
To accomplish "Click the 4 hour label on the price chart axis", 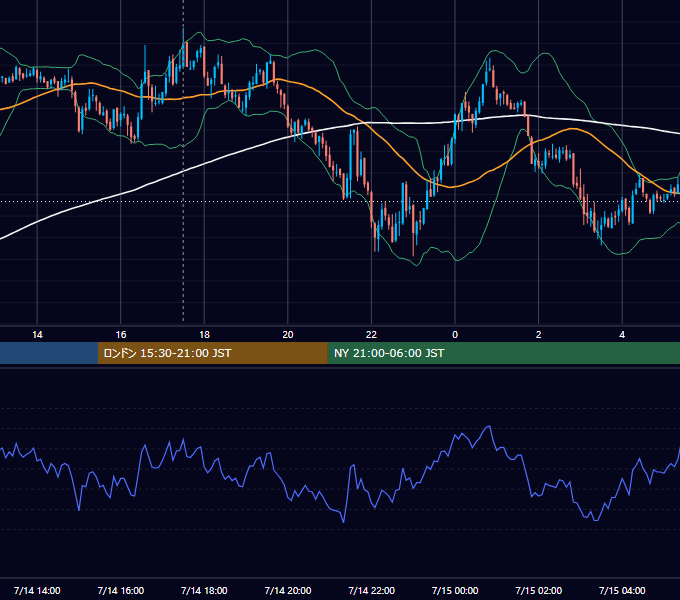I will coord(622,335).
